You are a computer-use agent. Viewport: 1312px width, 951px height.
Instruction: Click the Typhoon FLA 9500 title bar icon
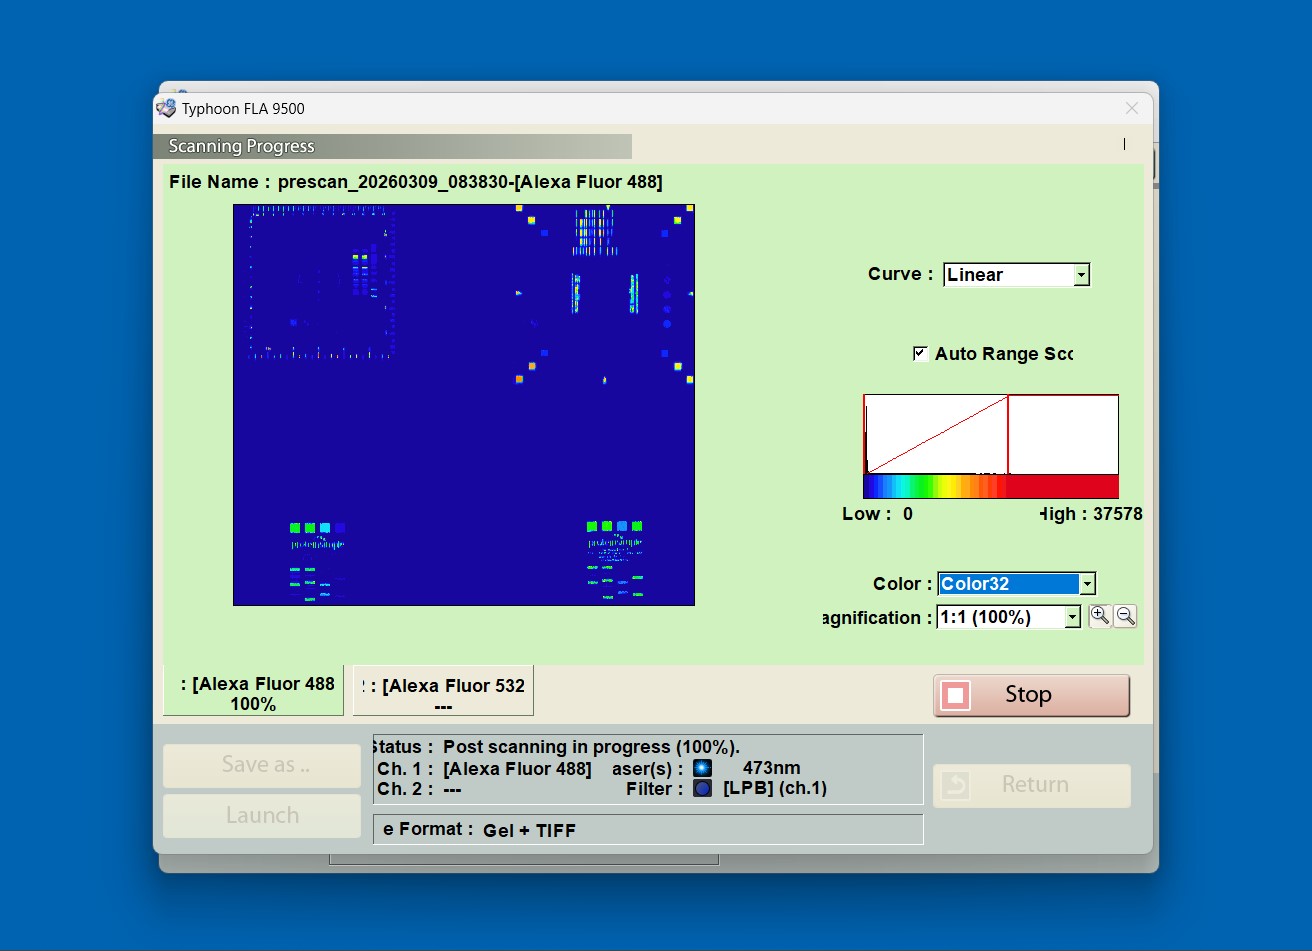click(166, 108)
